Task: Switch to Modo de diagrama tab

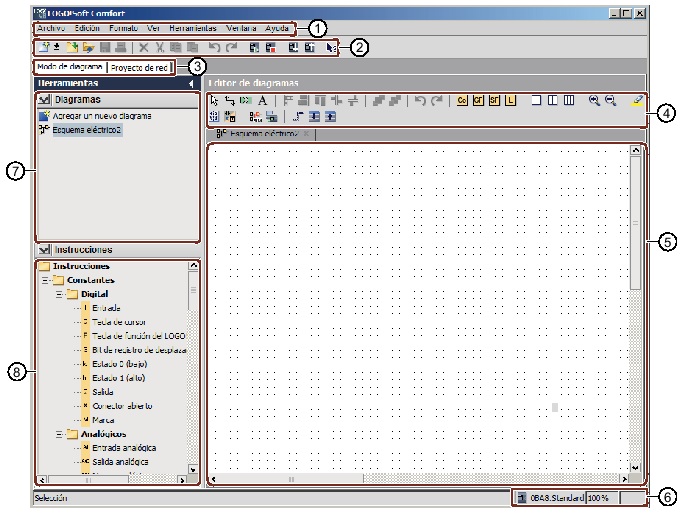Action: pos(70,67)
